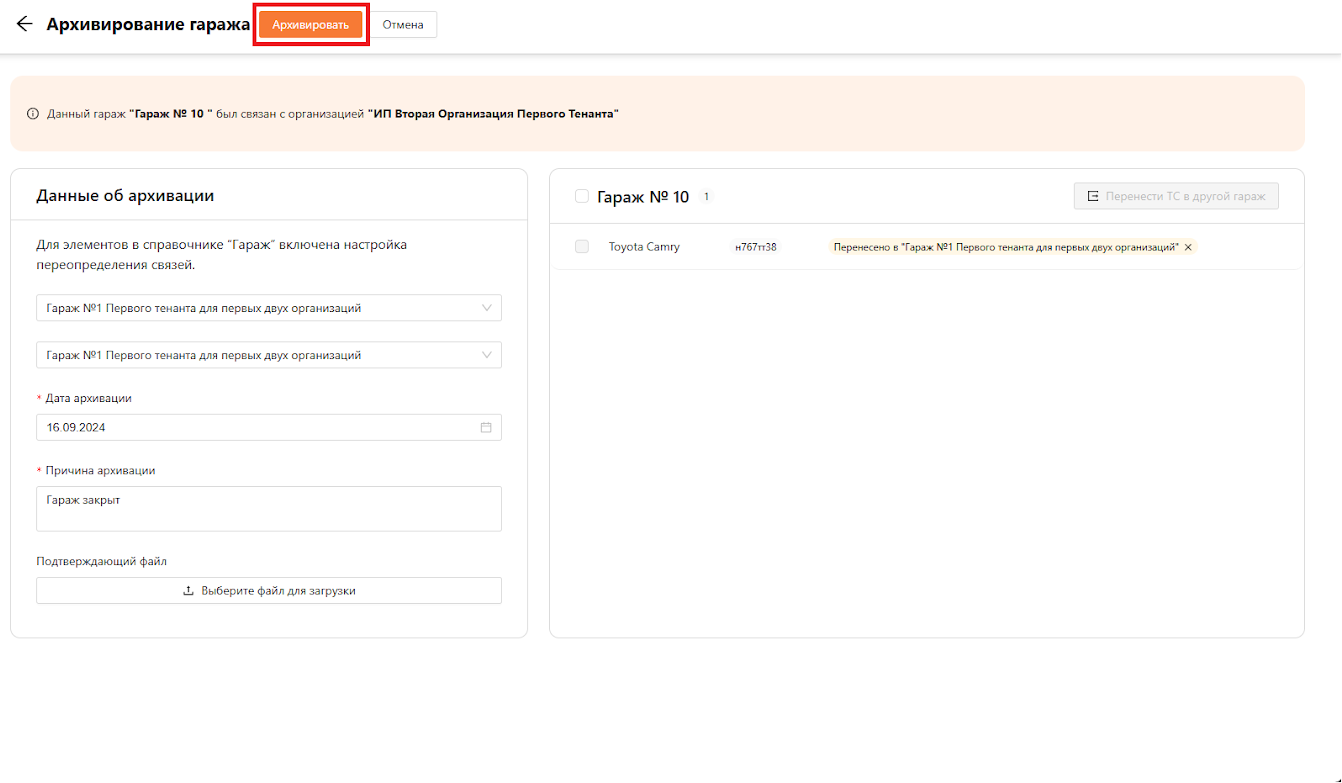Focus the Причина архивации text area
Image resolution: width=1342 pixels, height=783 pixels.
pyautogui.click(x=268, y=508)
